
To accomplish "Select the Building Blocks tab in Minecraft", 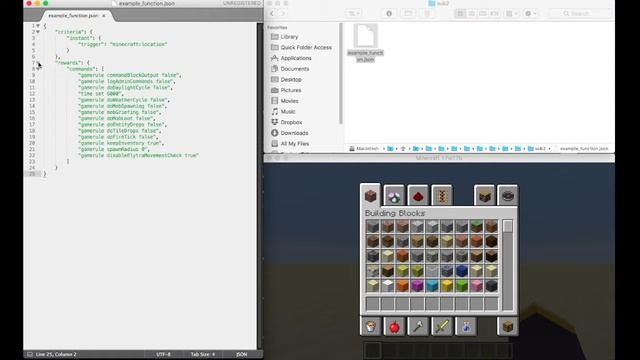I will pos(370,195).
